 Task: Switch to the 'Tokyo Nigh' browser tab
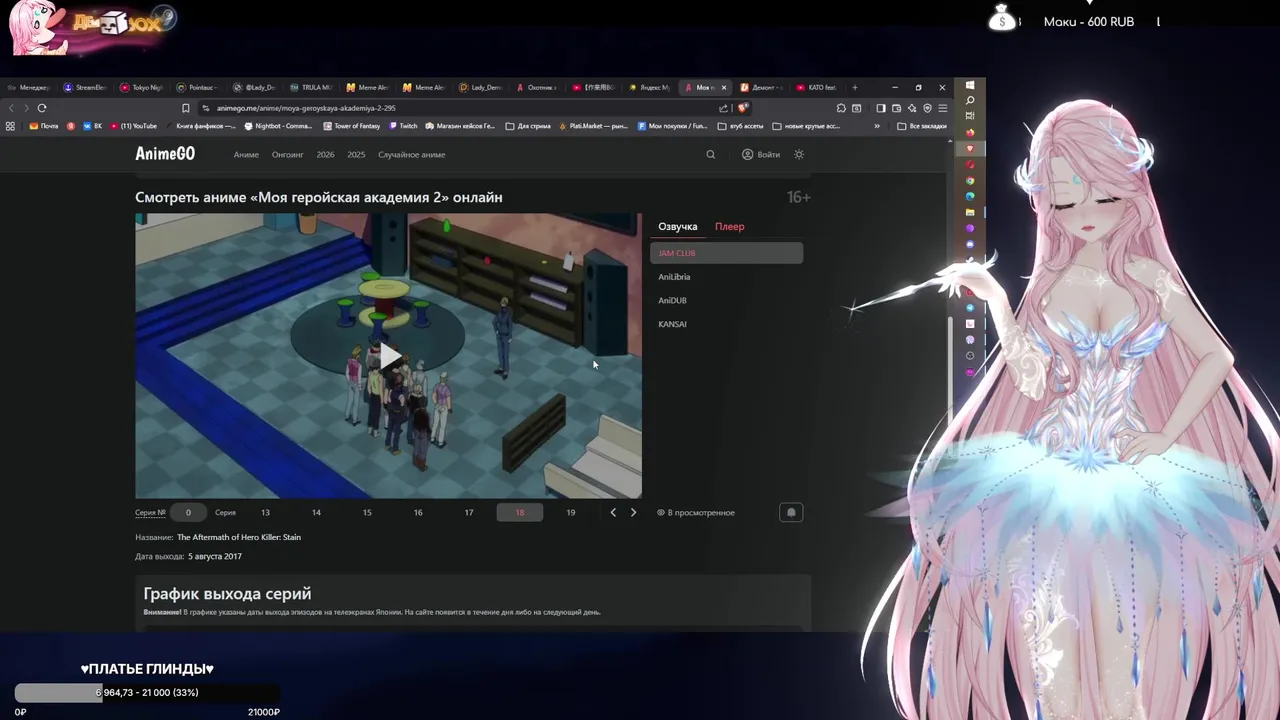coord(141,88)
